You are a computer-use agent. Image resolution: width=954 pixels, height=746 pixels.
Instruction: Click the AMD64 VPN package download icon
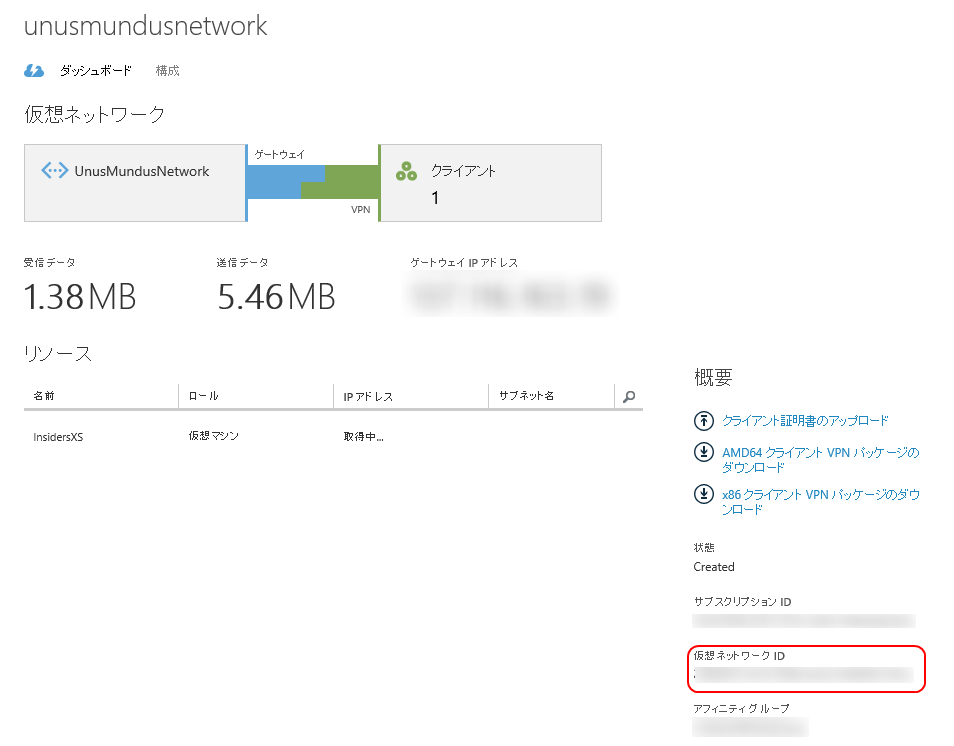[704, 453]
